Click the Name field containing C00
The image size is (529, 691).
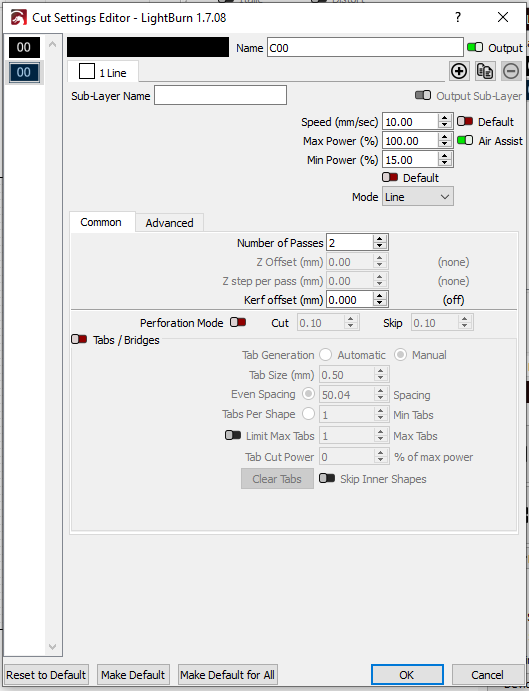click(365, 47)
